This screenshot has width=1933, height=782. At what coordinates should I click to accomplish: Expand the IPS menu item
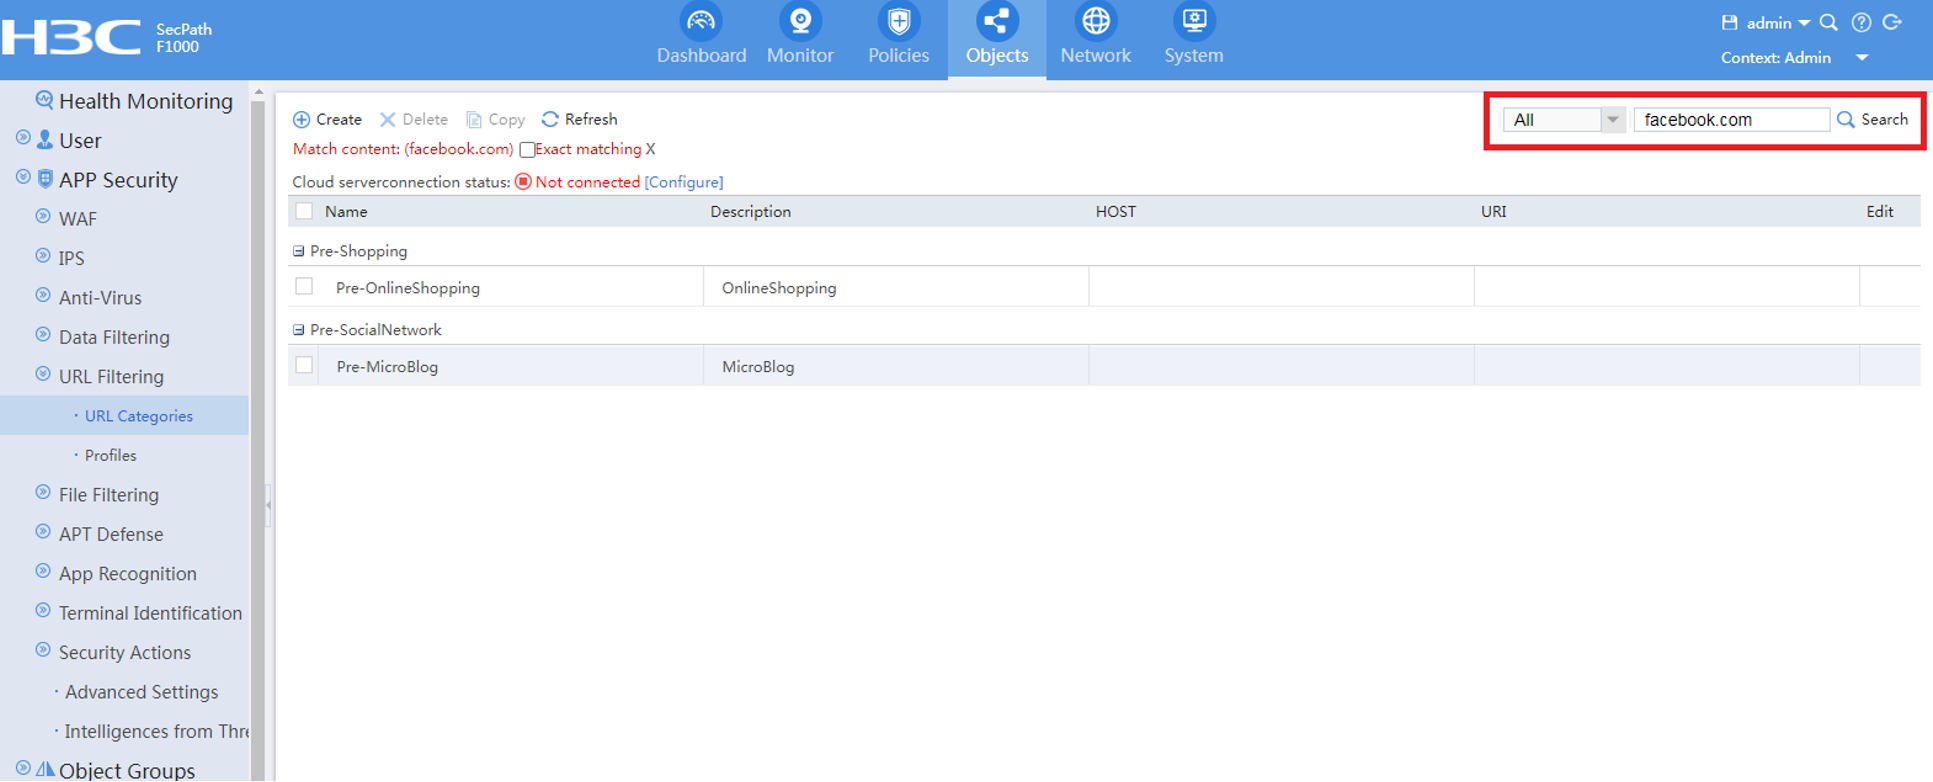(43, 256)
